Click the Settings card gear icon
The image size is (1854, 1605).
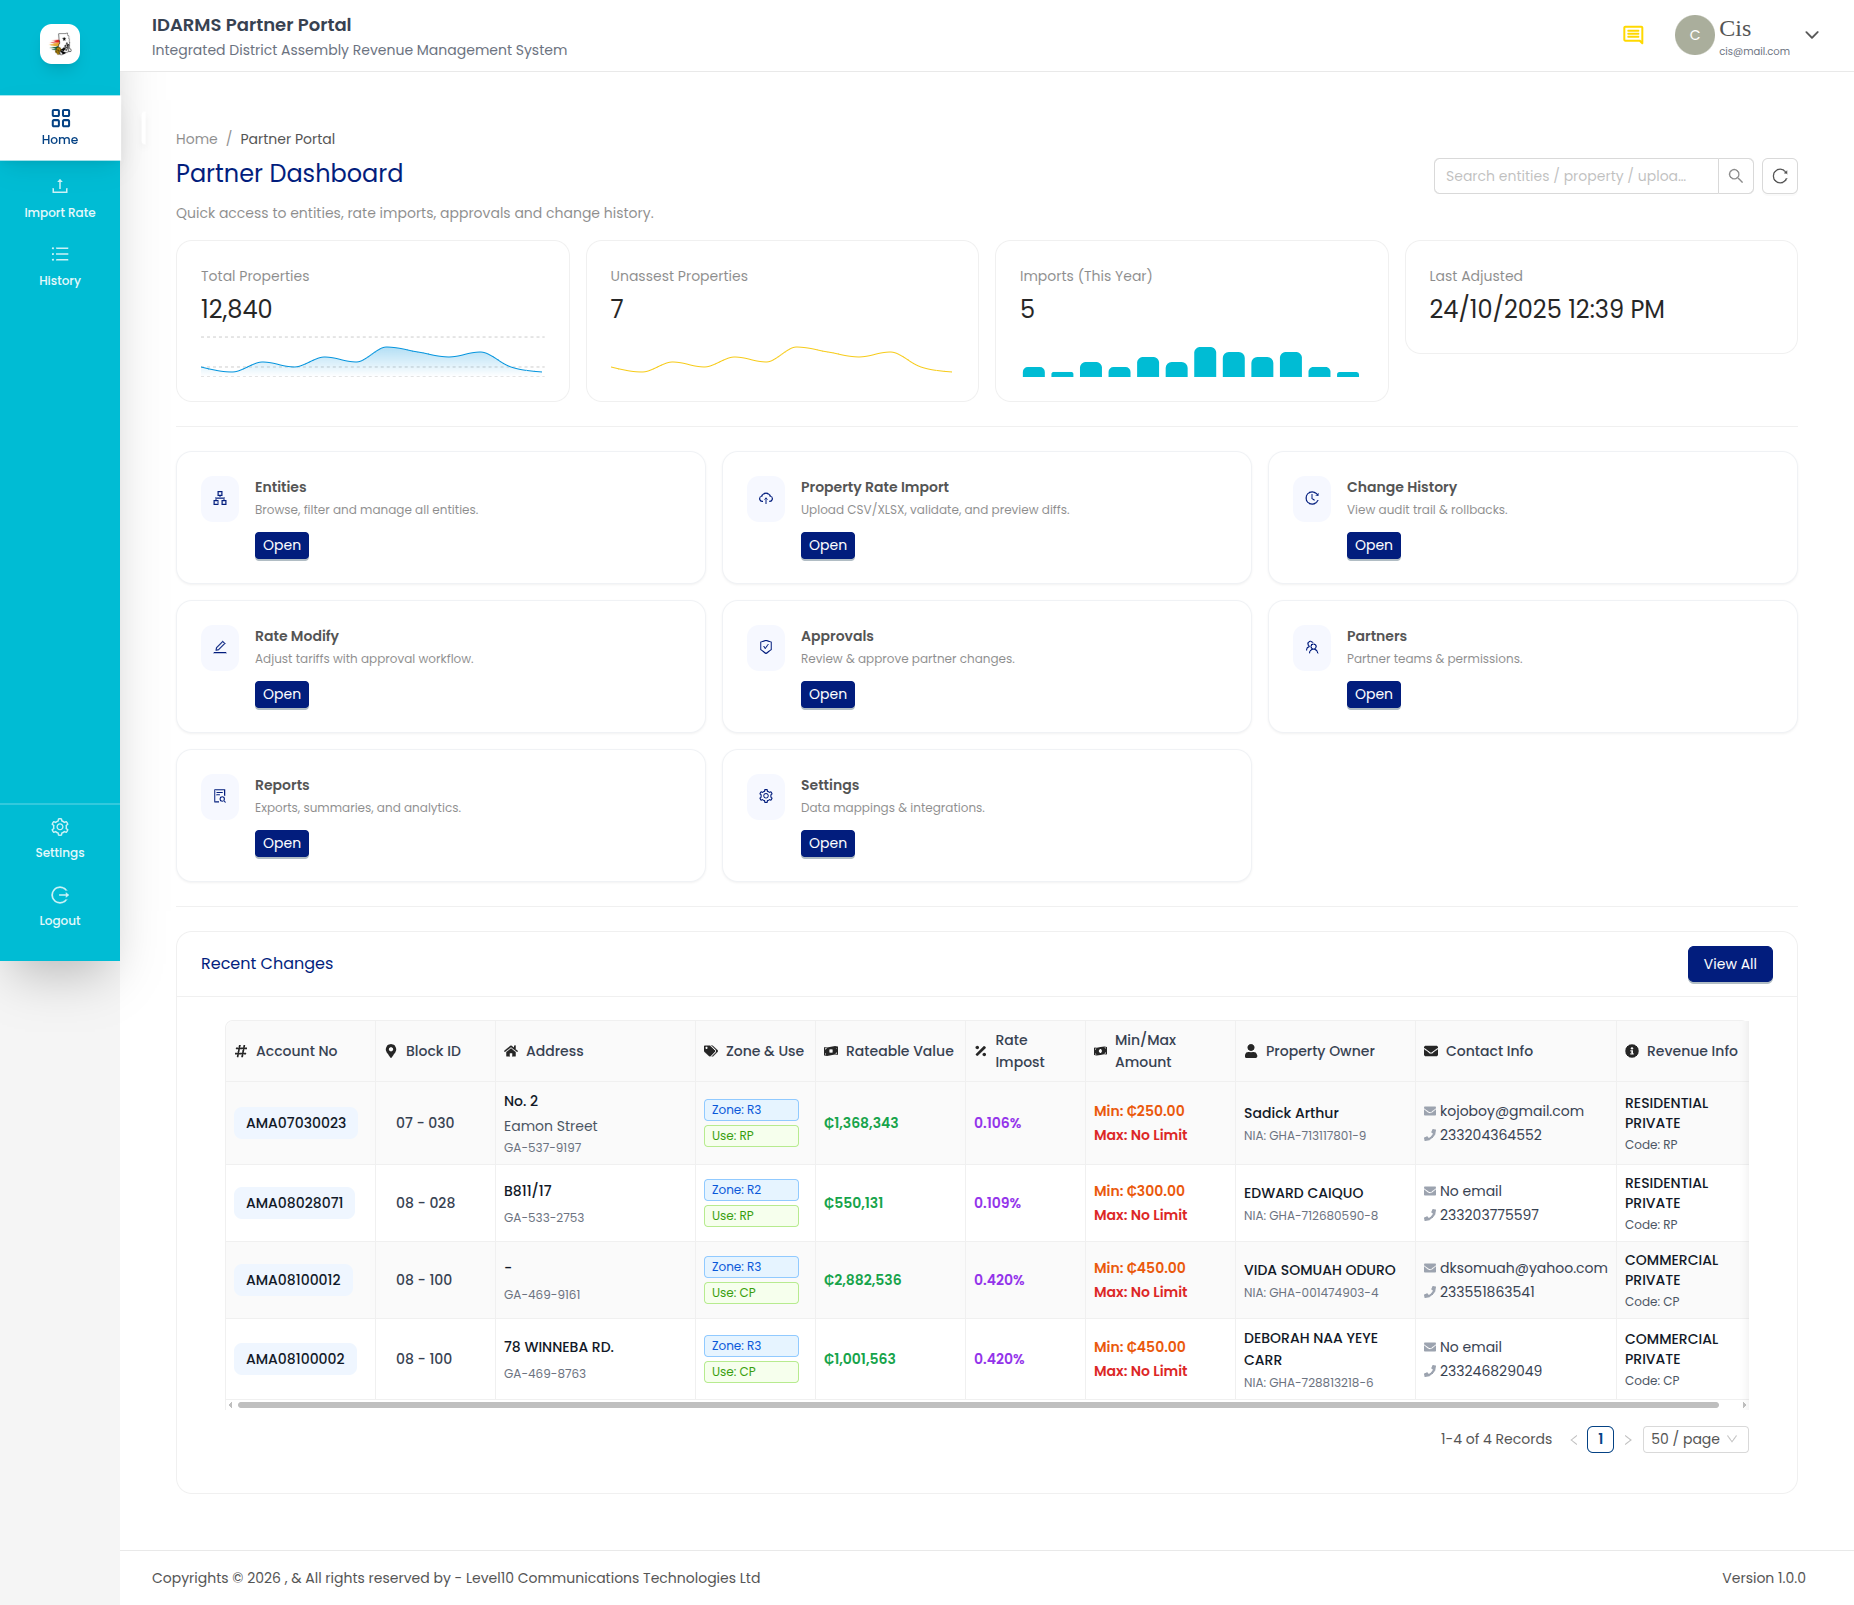[766, 796]
